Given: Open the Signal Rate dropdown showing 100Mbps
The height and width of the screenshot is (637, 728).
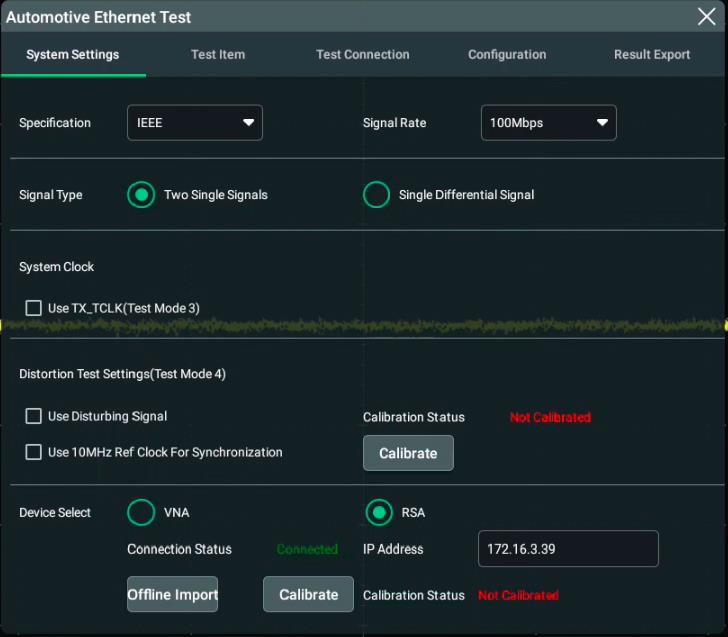Looking at the screenshot, I should [x=548, y=123].
